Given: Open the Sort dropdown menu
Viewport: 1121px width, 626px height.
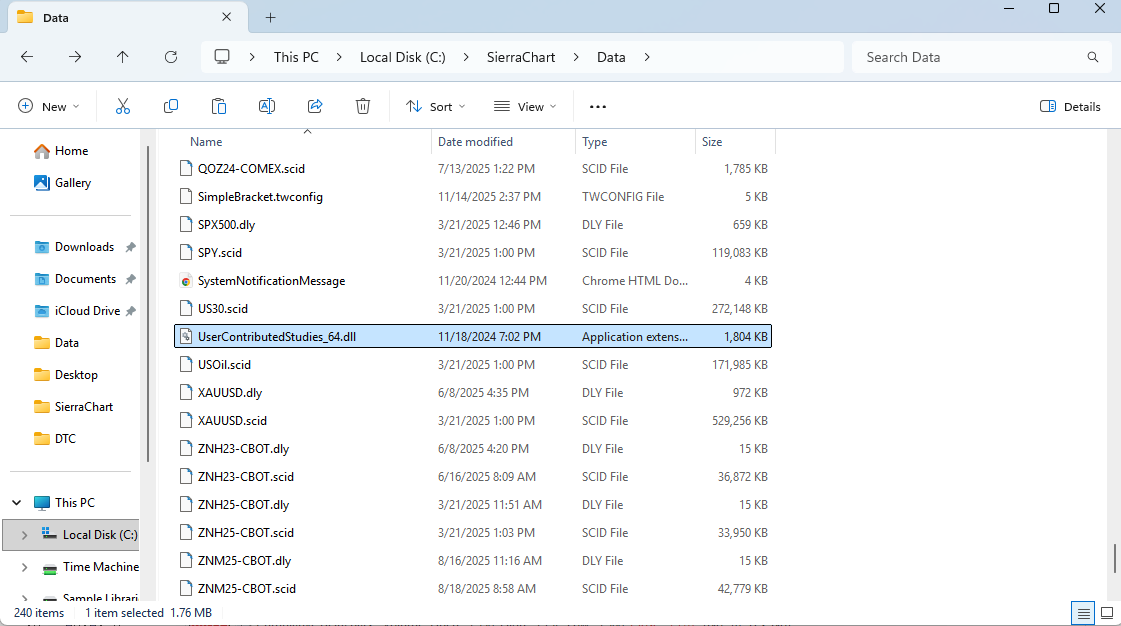Looking at the screenshot, I should tap(435, 106).
